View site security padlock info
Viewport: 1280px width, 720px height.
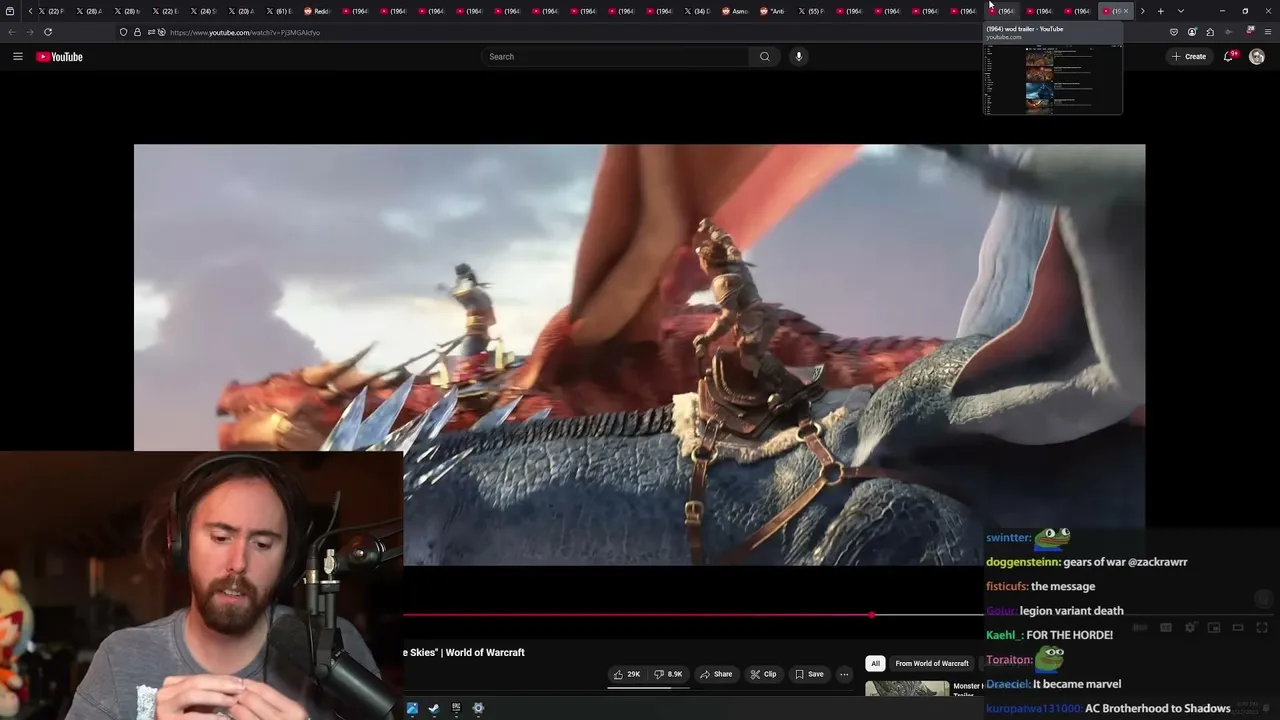(137, 32)
